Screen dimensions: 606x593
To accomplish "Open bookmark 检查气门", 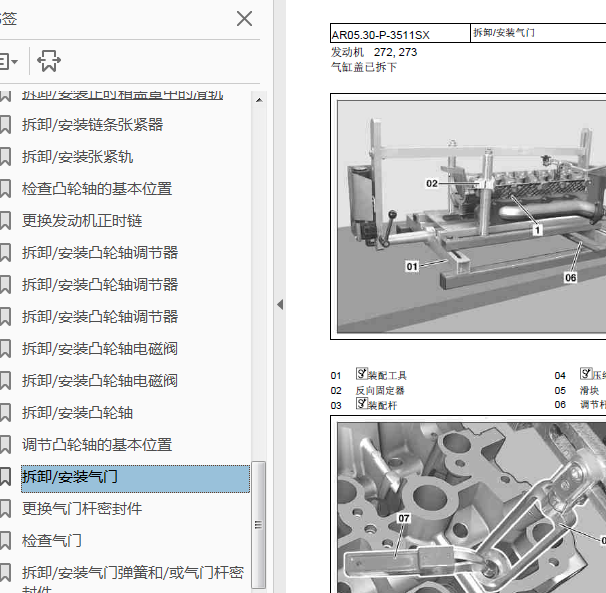I will coord(52,540).
